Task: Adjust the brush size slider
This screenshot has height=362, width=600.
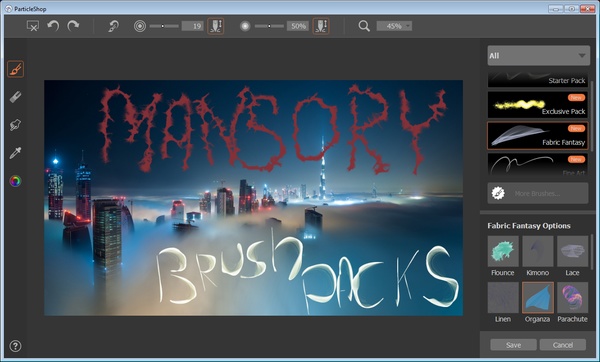Action: tap(164, 26)
